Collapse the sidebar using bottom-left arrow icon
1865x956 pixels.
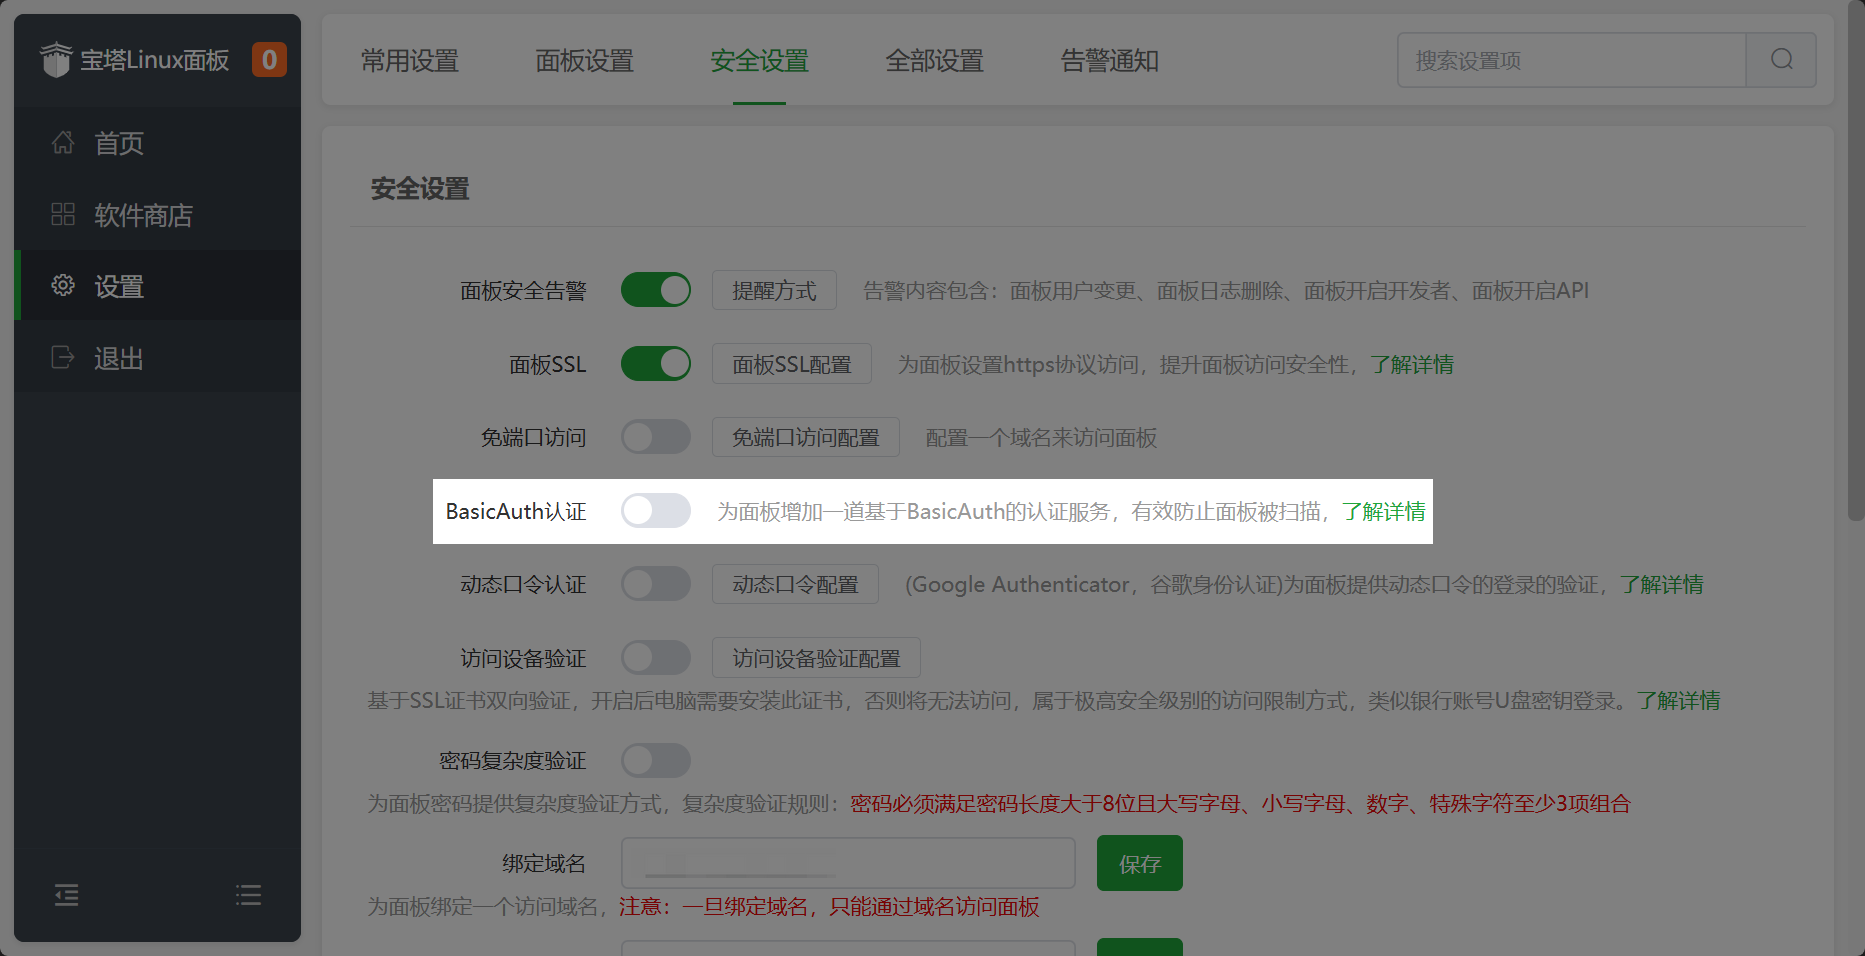pos(66,895)
